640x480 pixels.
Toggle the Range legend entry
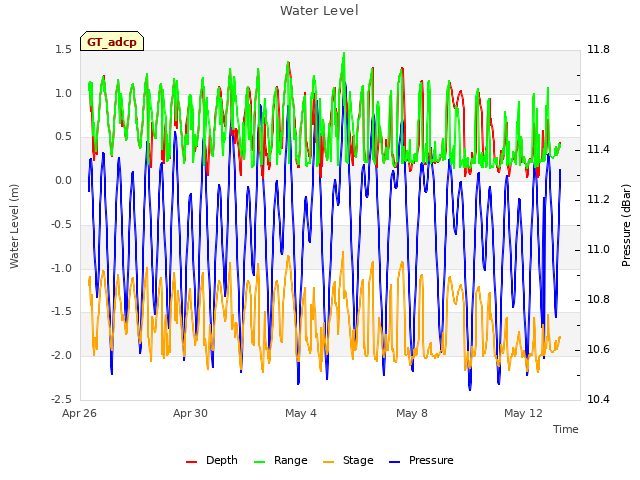[281, 460]
